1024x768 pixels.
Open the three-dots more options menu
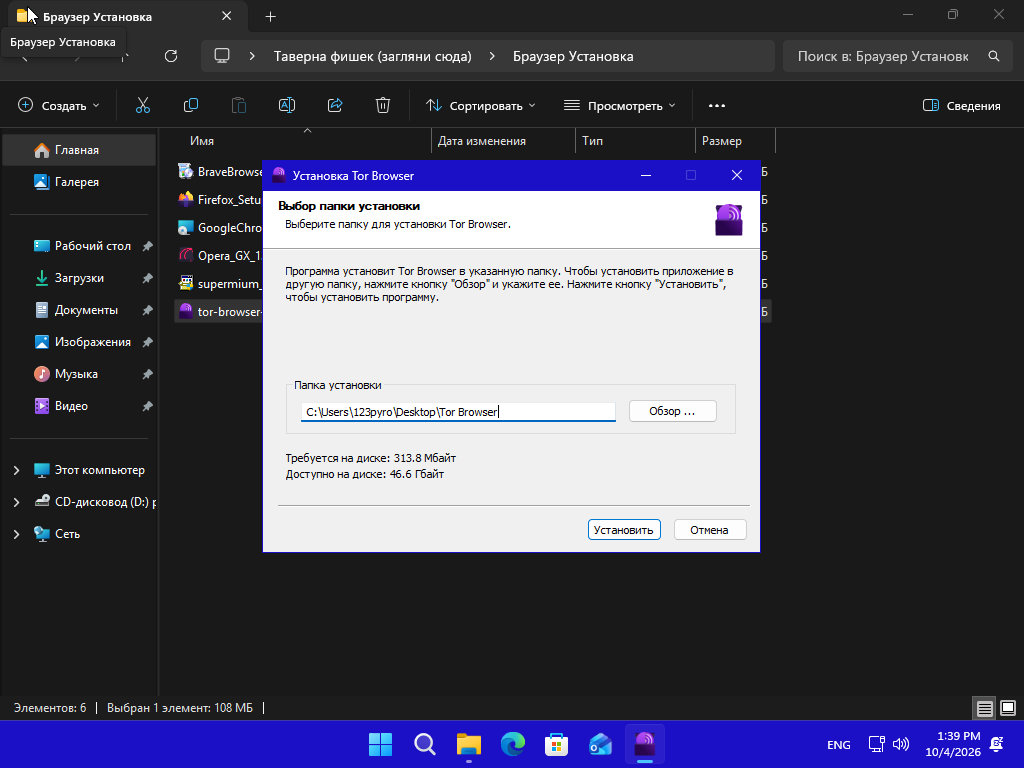(716, 105)
